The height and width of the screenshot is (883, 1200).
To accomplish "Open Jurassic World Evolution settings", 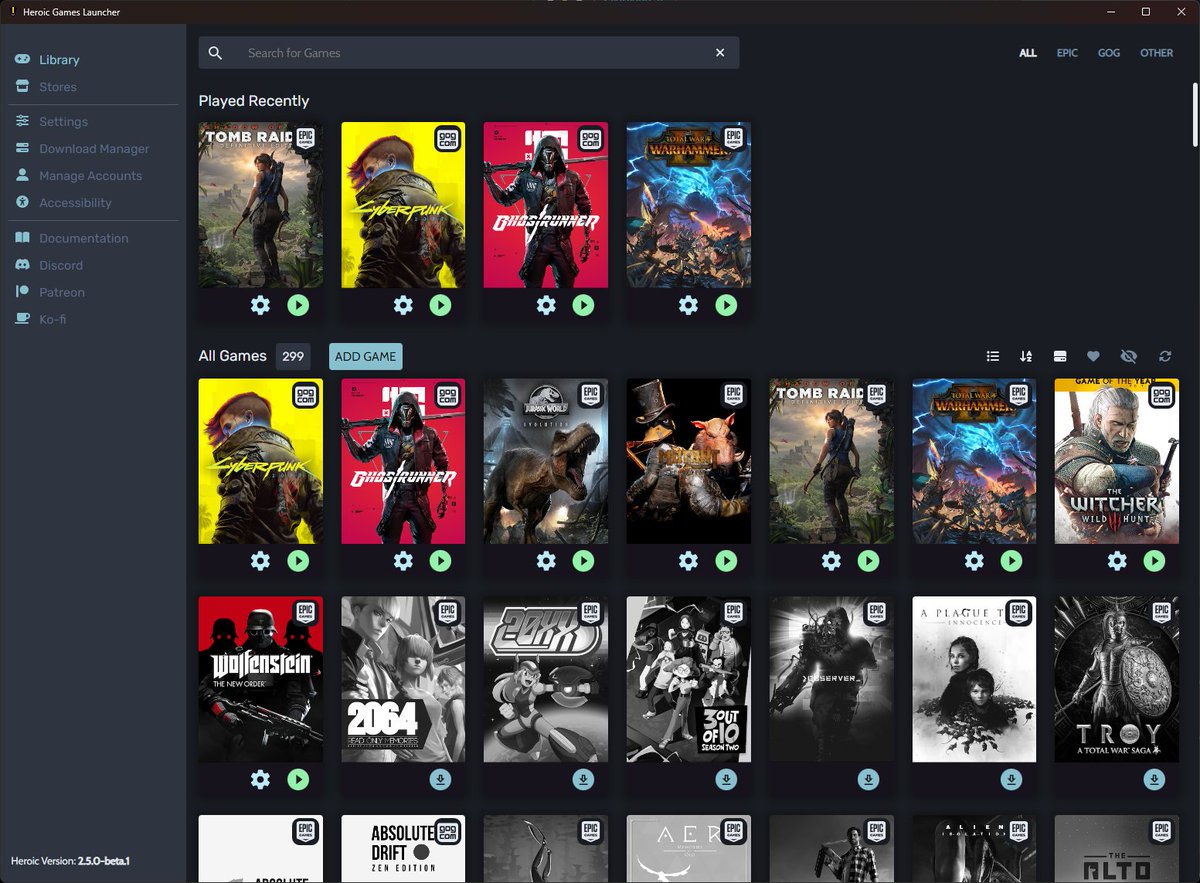I will [546, 561].
